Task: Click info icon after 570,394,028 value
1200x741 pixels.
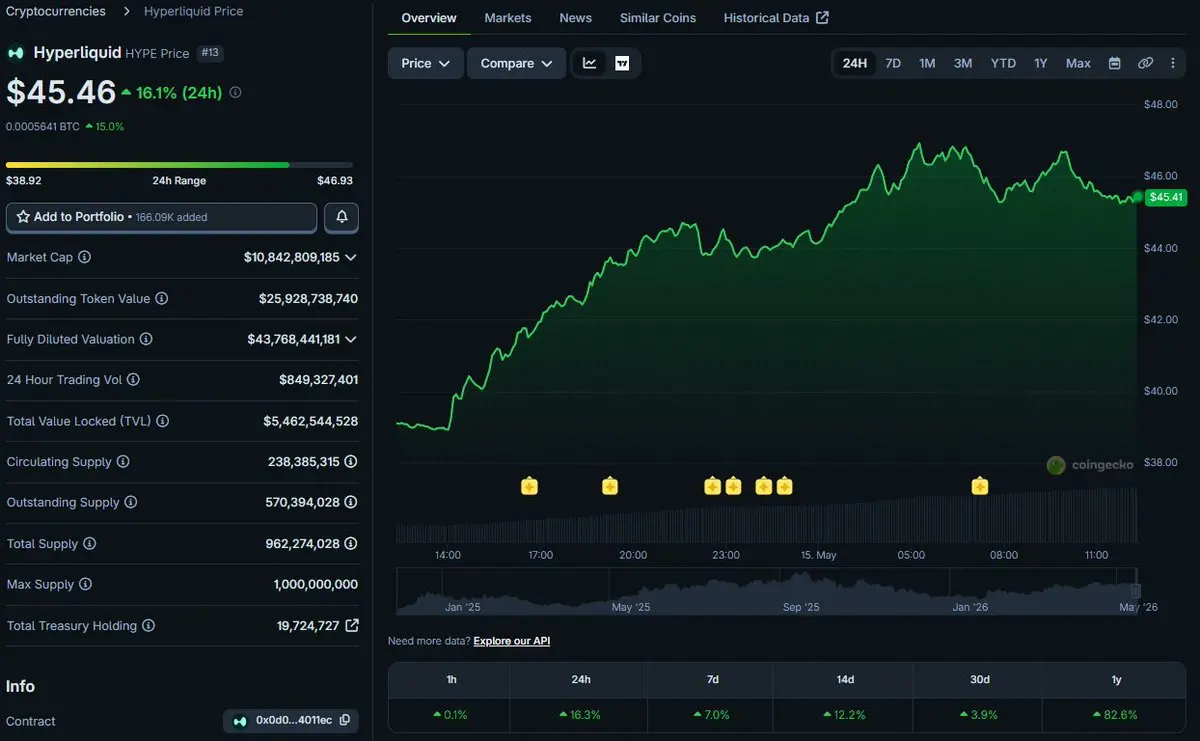Action: pos(351,502)
